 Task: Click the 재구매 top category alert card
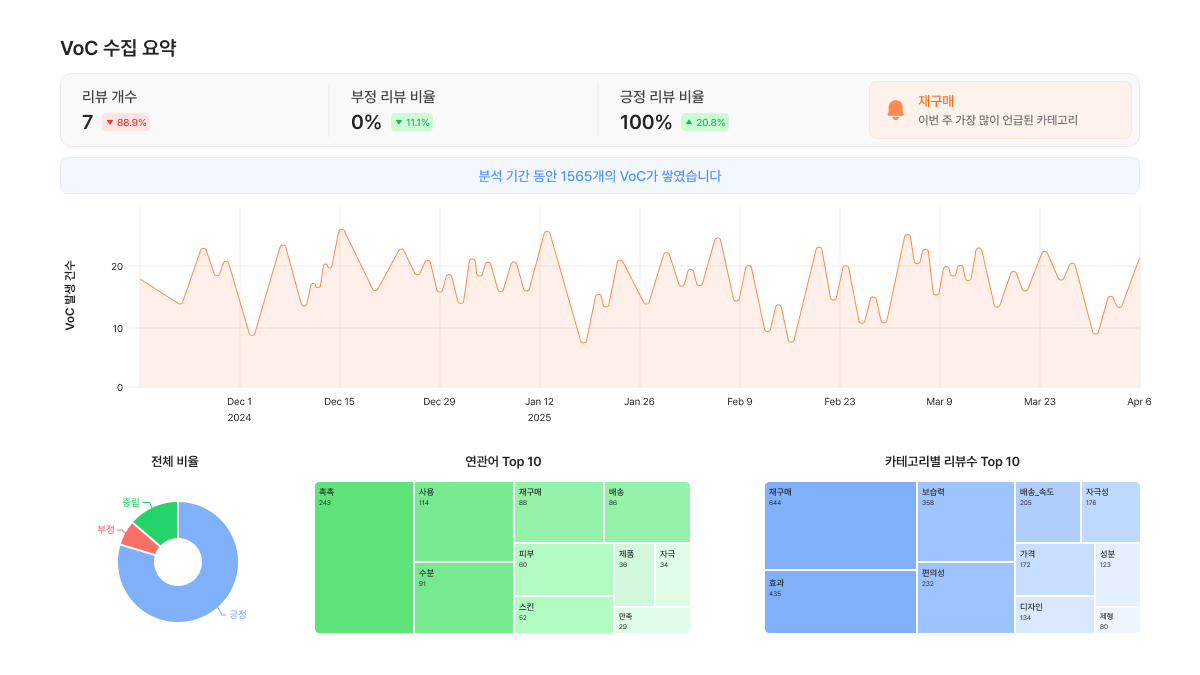click(1000, 110)
